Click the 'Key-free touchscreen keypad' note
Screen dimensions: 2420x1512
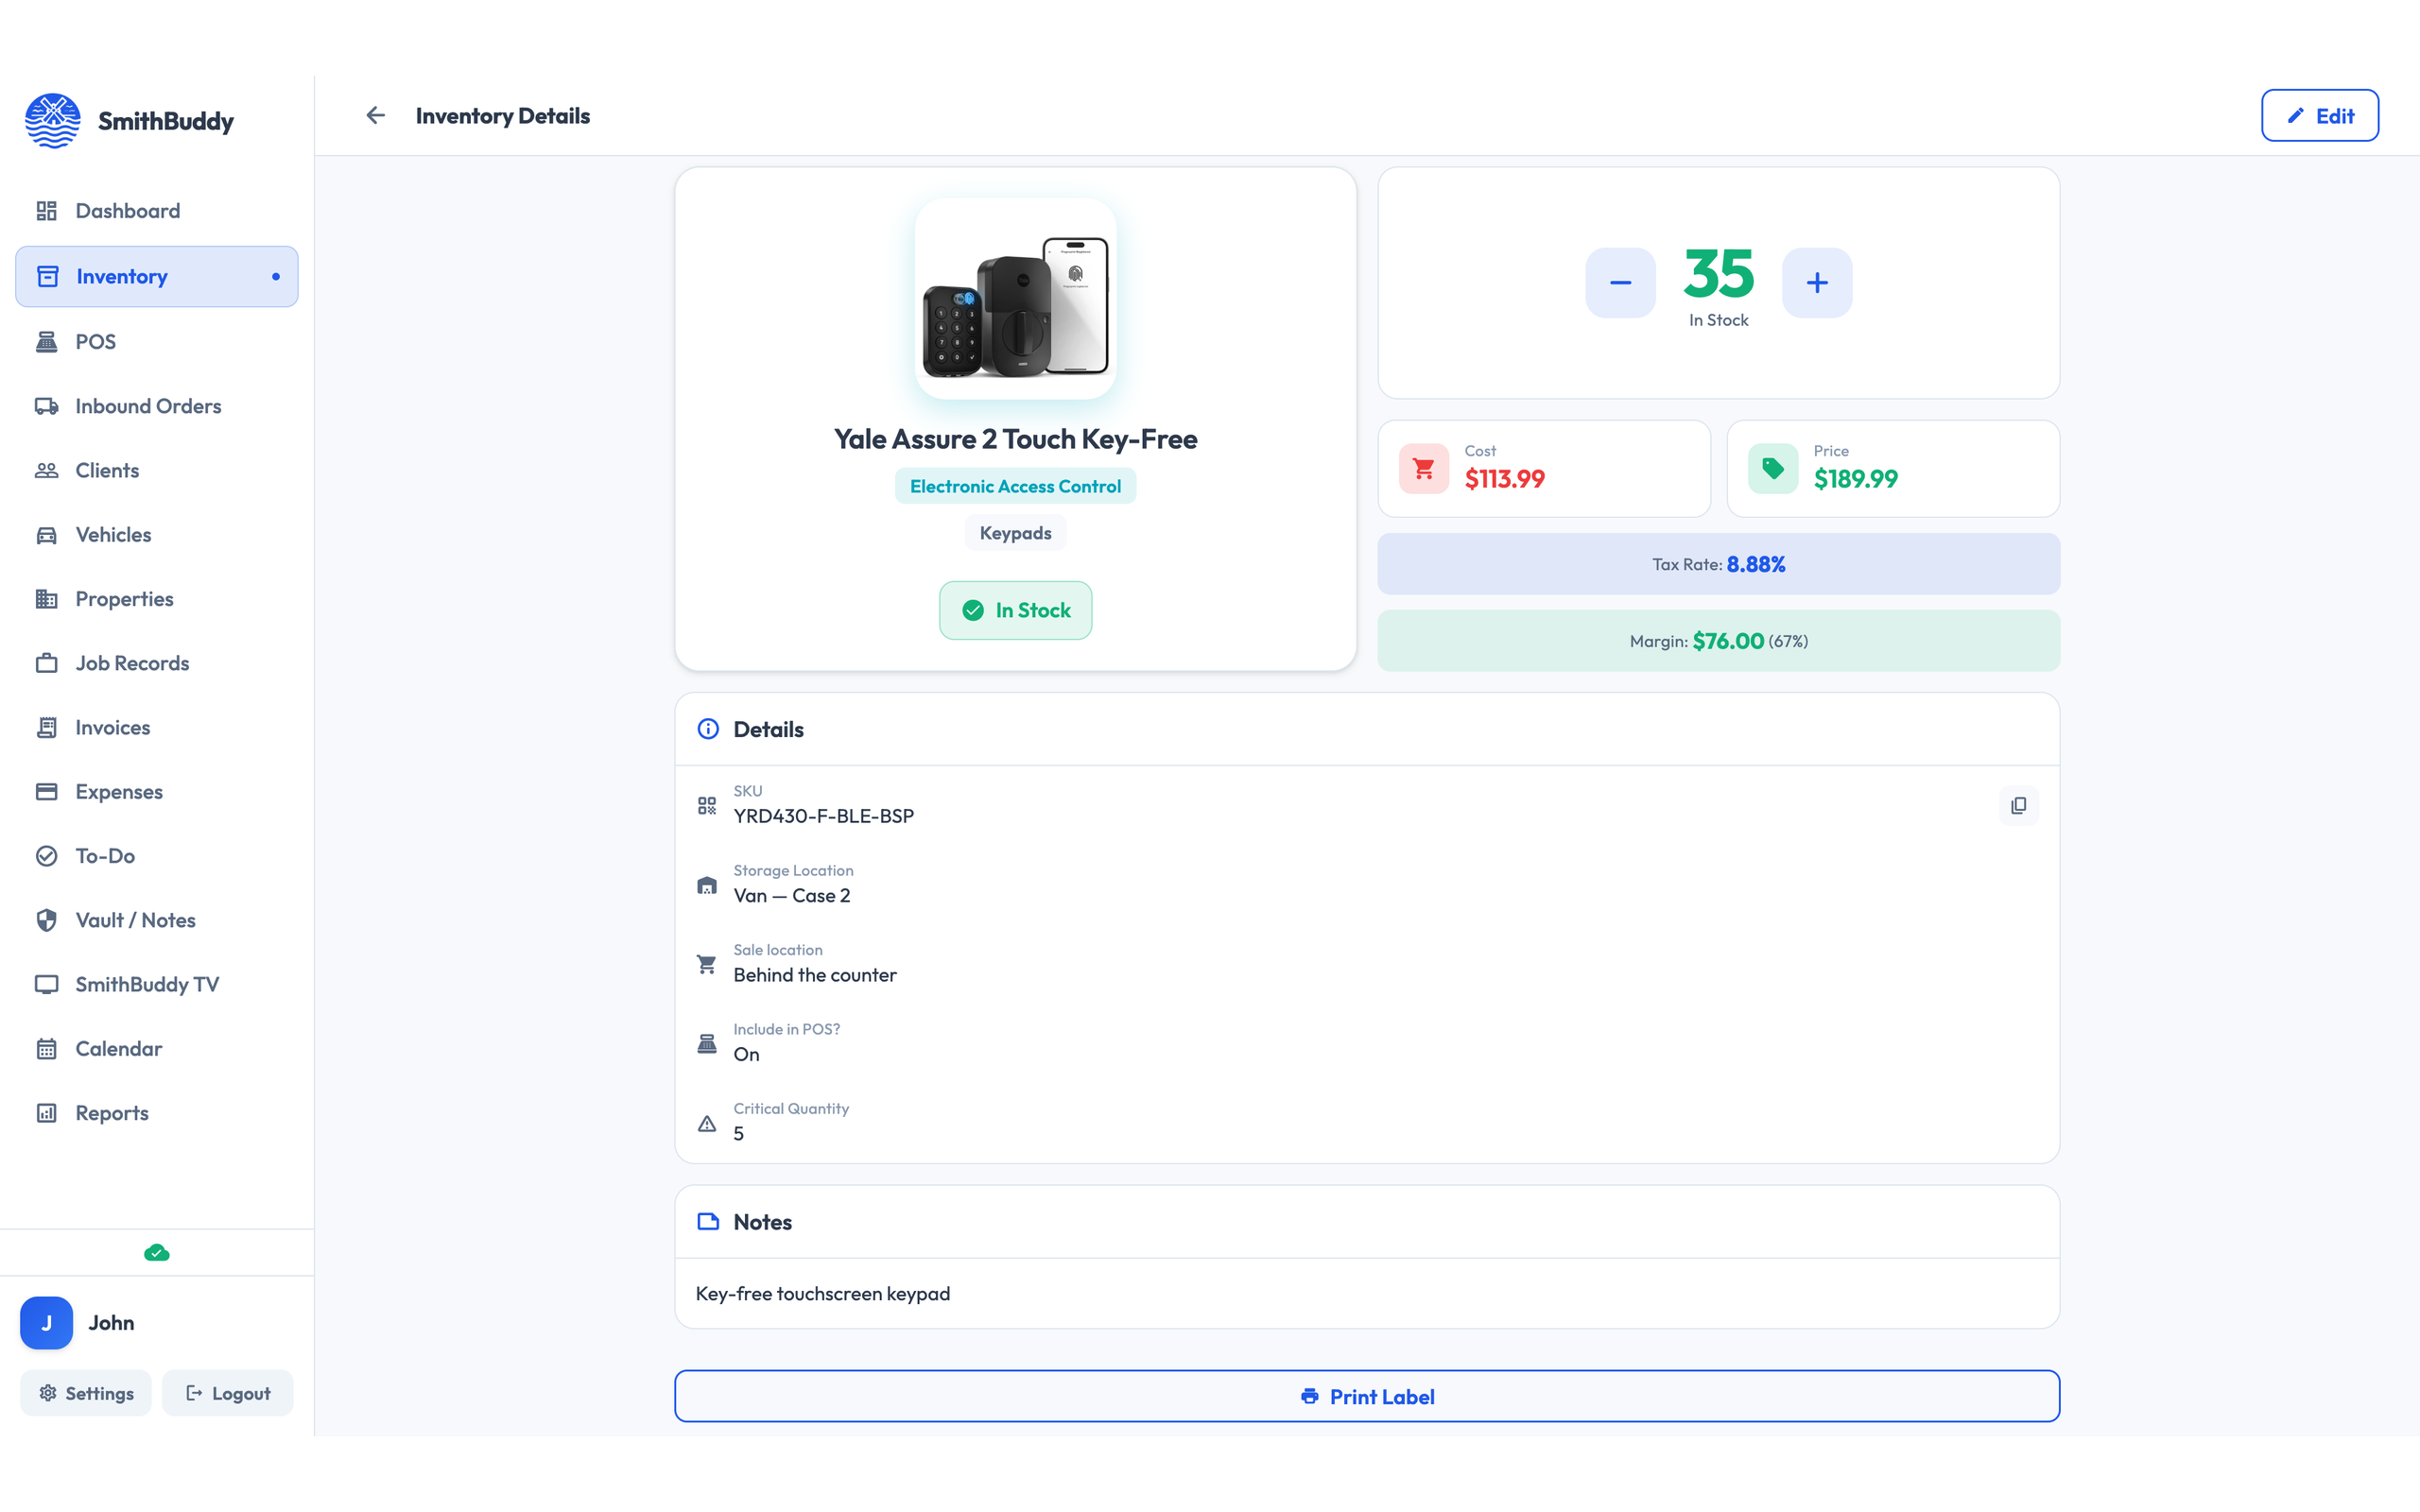pos(823,1294)
